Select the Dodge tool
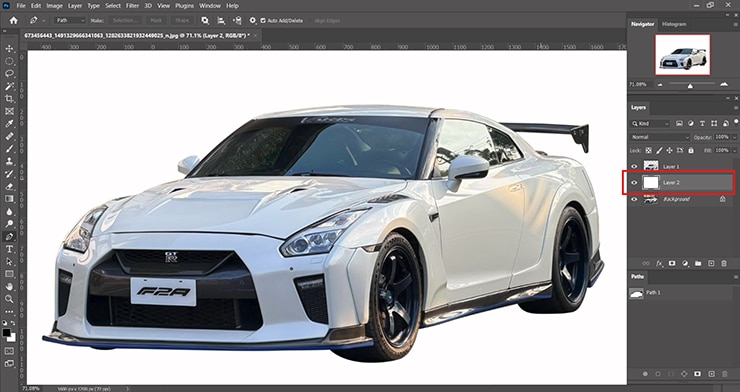 coord(9,224)
